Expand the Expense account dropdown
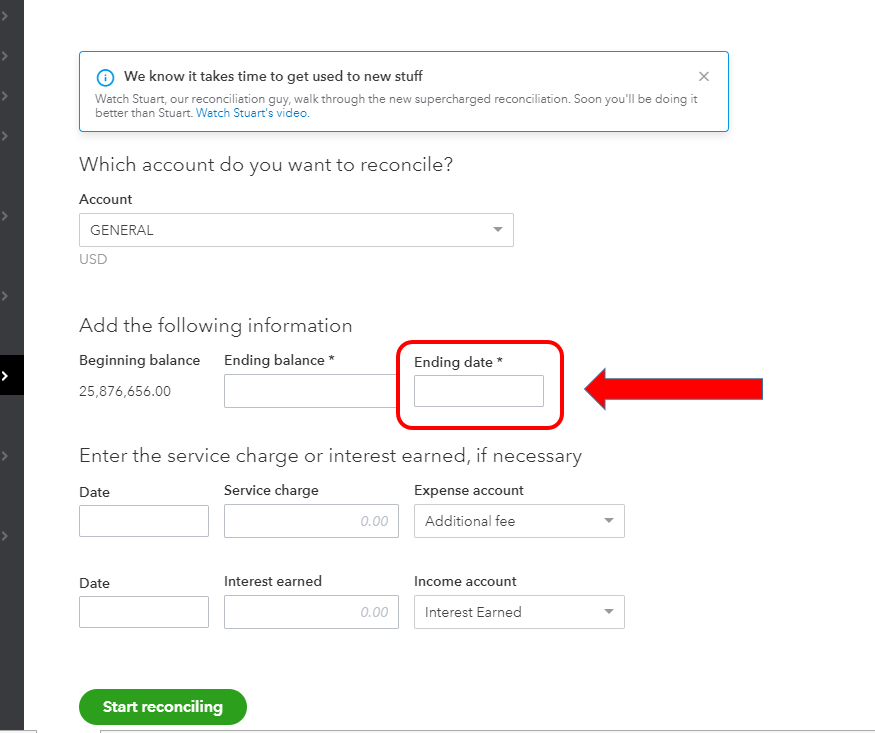The height and width of the screenshot is (733, 875). (x=519, y=521)
